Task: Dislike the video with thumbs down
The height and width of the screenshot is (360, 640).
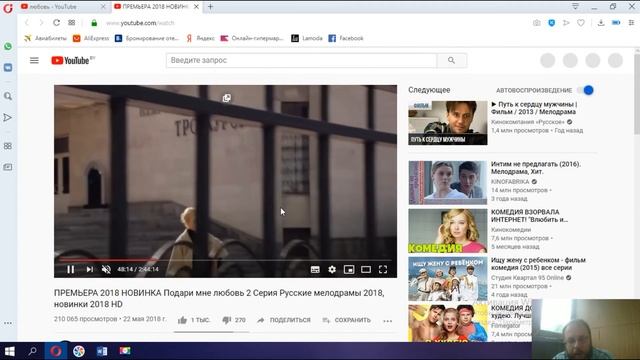Action: pyautogui.click(x=227, y=320)
